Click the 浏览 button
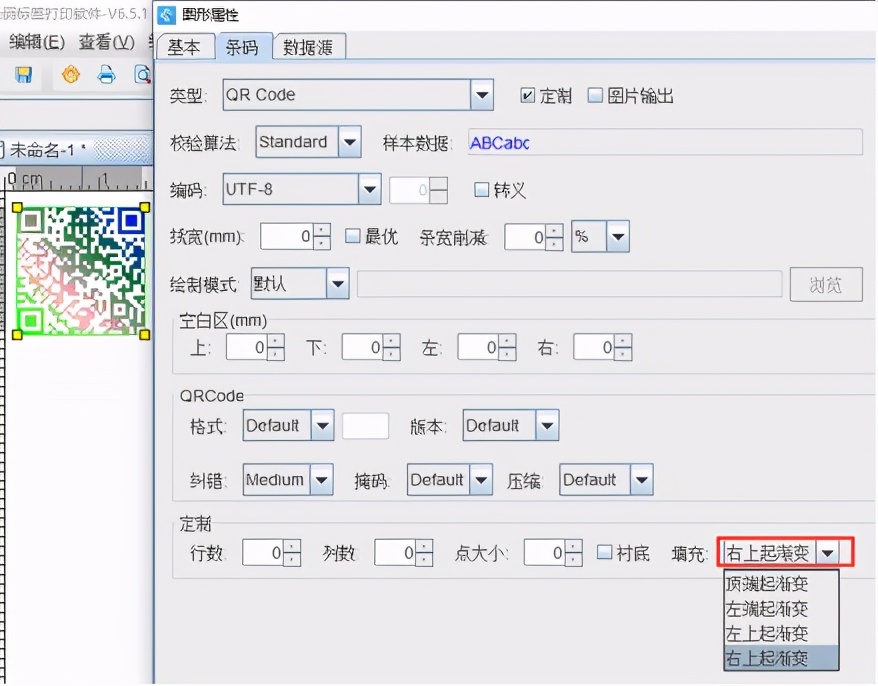The width and height of the screenshot is (878, 686). pos(826,284)
